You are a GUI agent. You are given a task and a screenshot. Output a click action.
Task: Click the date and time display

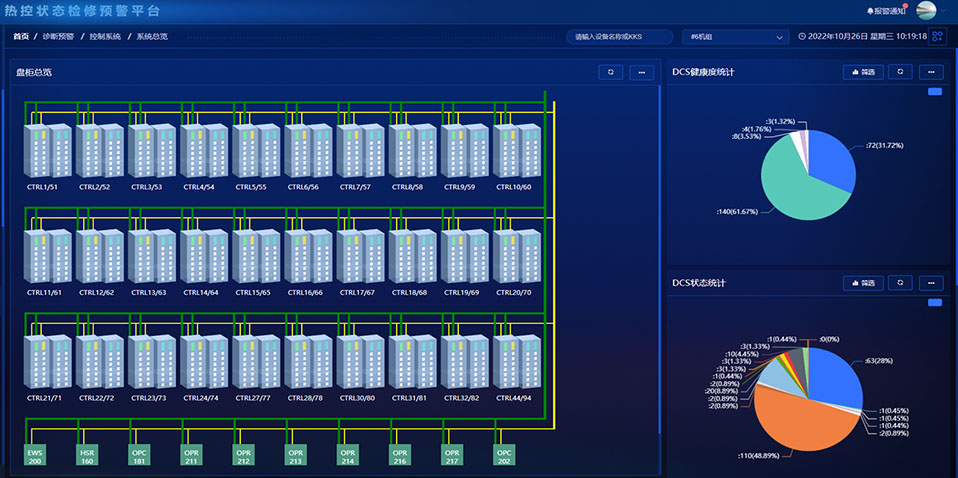coord(863,37)
